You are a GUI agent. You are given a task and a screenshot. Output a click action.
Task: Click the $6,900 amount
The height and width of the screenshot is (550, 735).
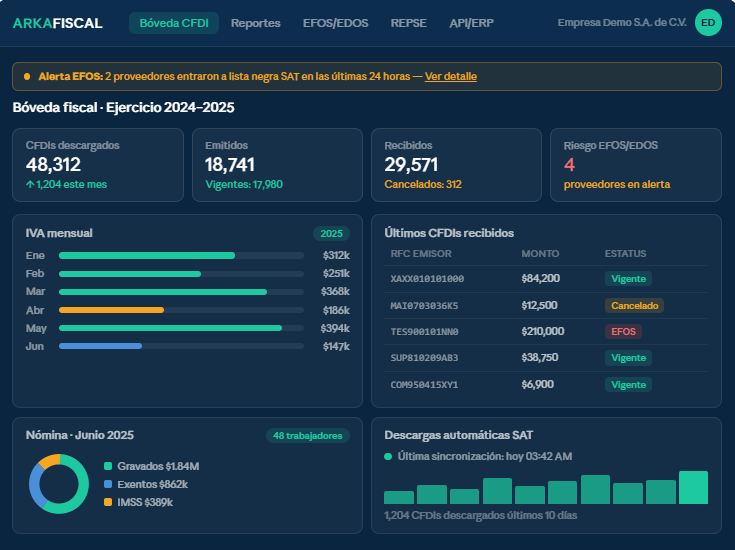click(x=537, y=384)
